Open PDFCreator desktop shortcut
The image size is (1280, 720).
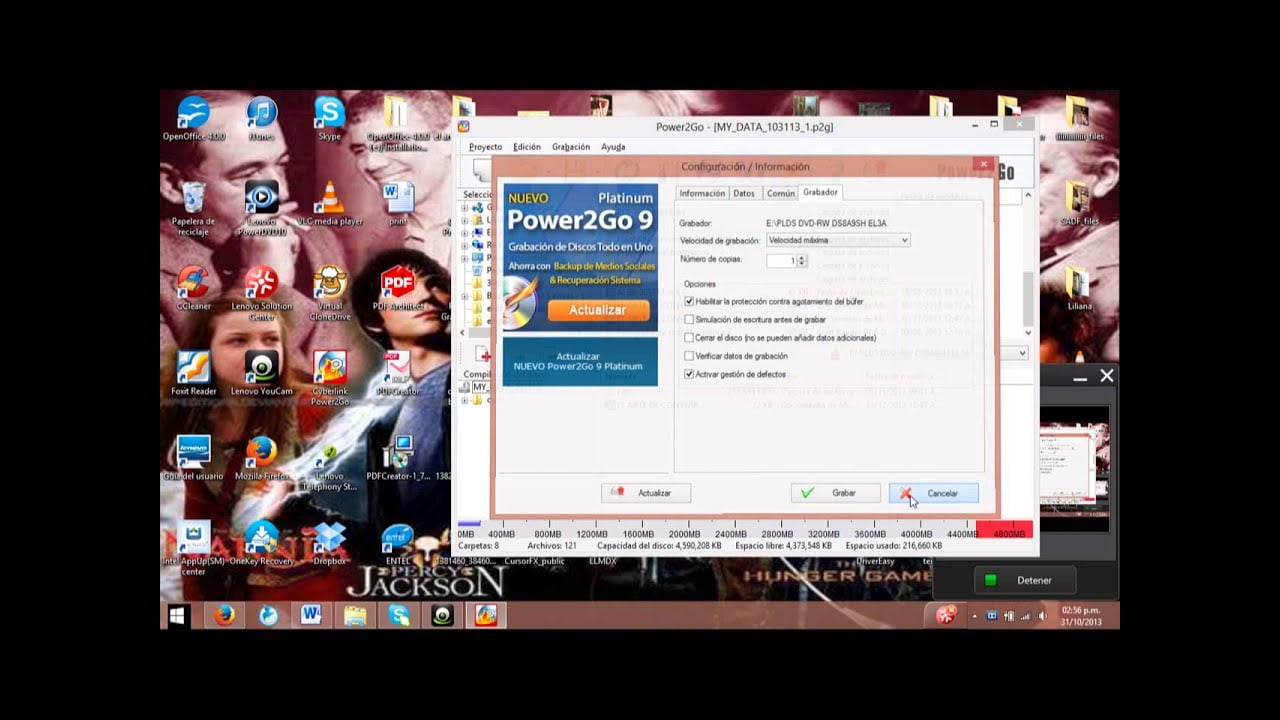click(398, 373)
